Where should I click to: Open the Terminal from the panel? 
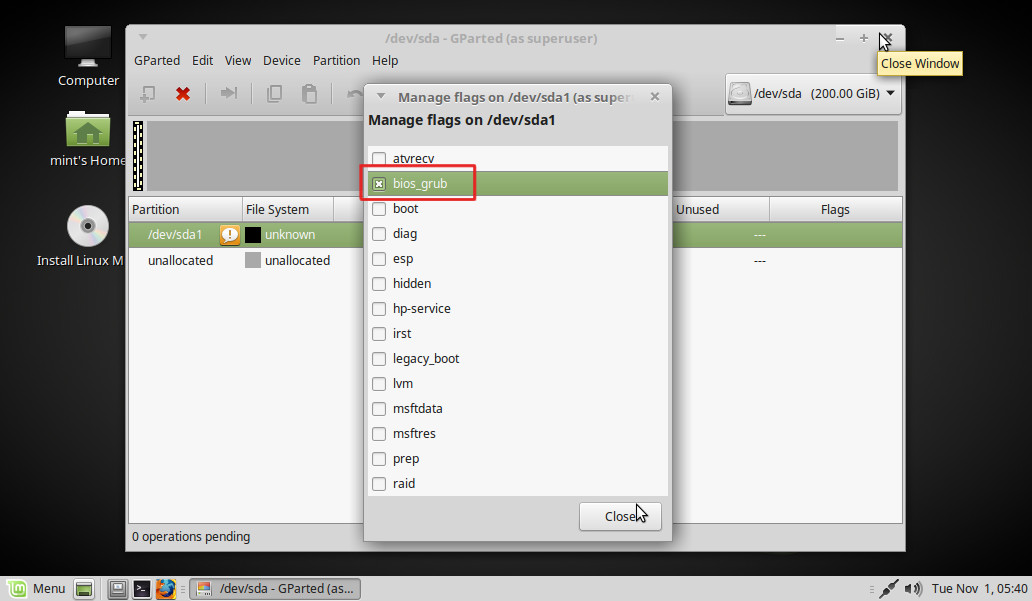click(x=142, y=589)
